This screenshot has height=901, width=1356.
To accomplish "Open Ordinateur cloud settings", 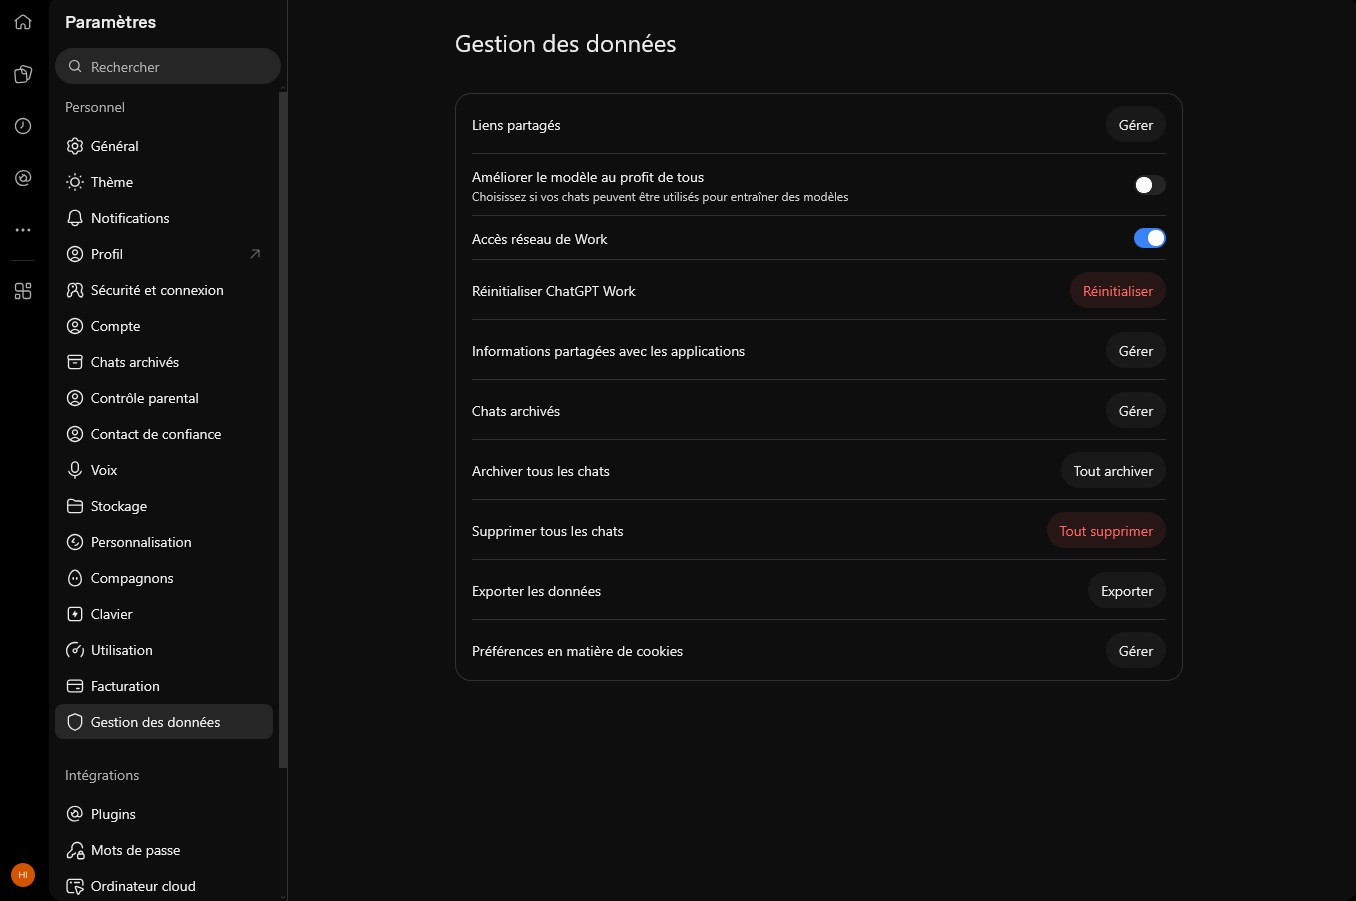I will tap(164, 886).
